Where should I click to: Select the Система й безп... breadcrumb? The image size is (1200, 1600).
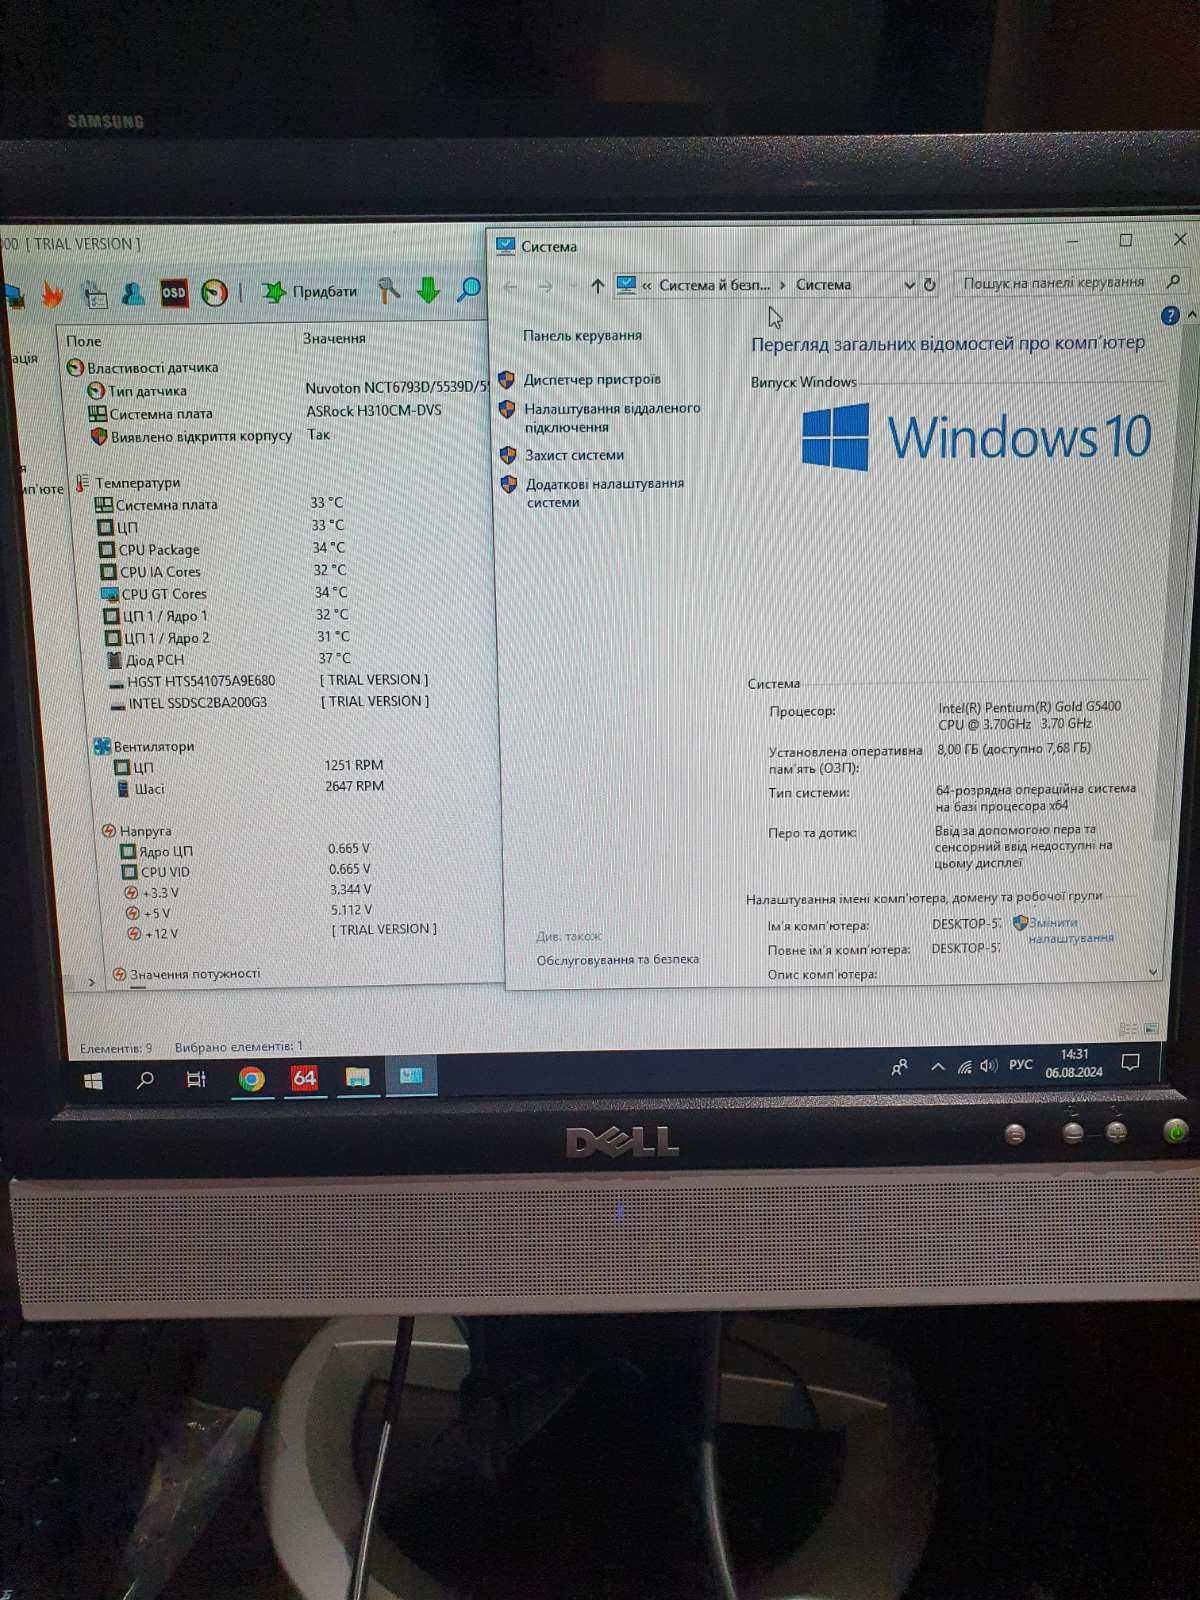[x=714, y=285]
